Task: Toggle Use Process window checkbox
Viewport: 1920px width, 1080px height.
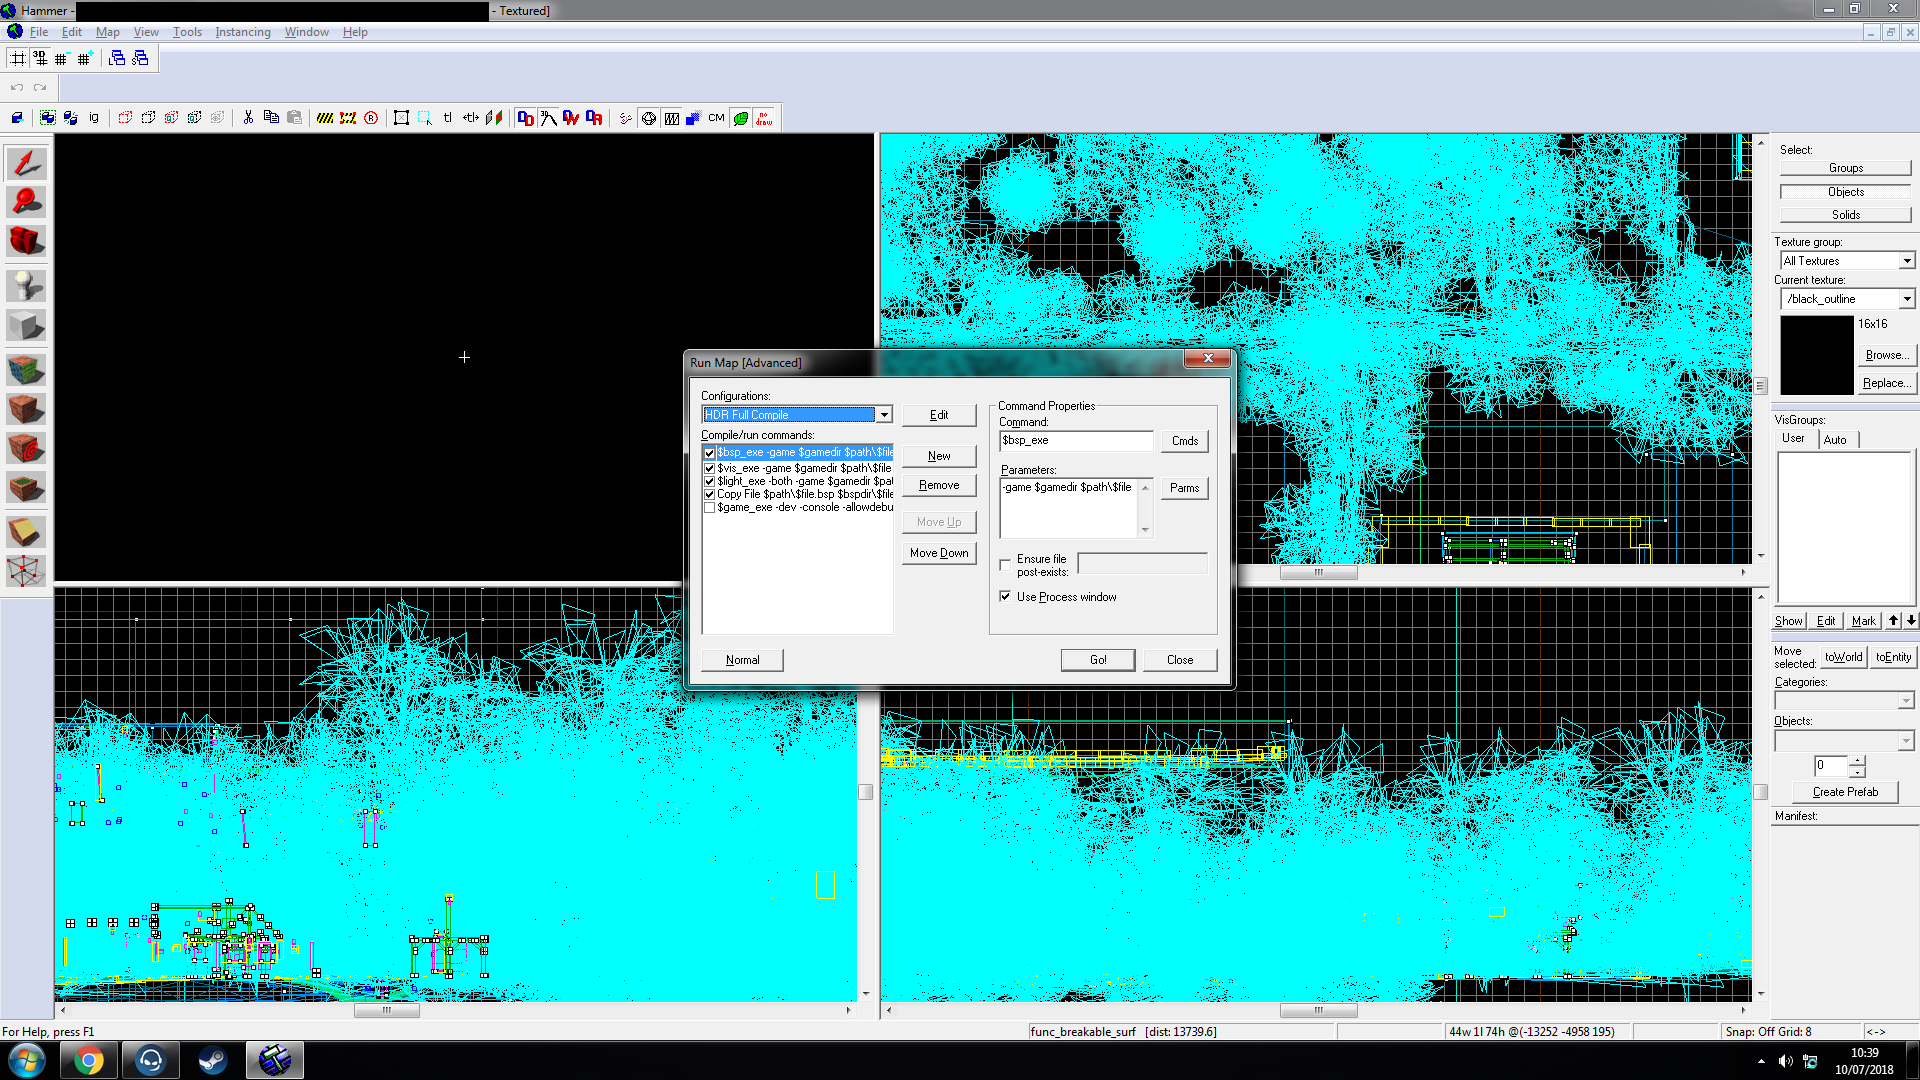Action: tap(1005, 597)
